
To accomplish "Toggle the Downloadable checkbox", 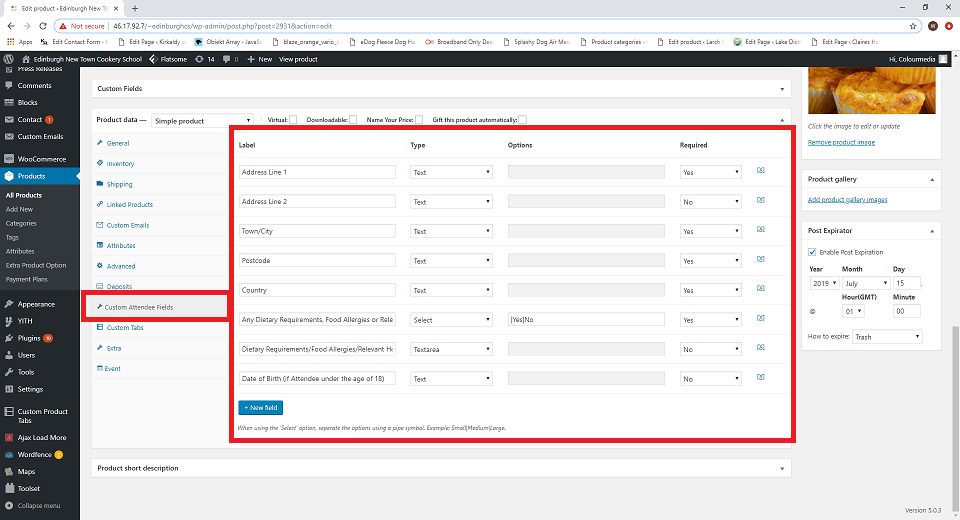I will (353, 120).
